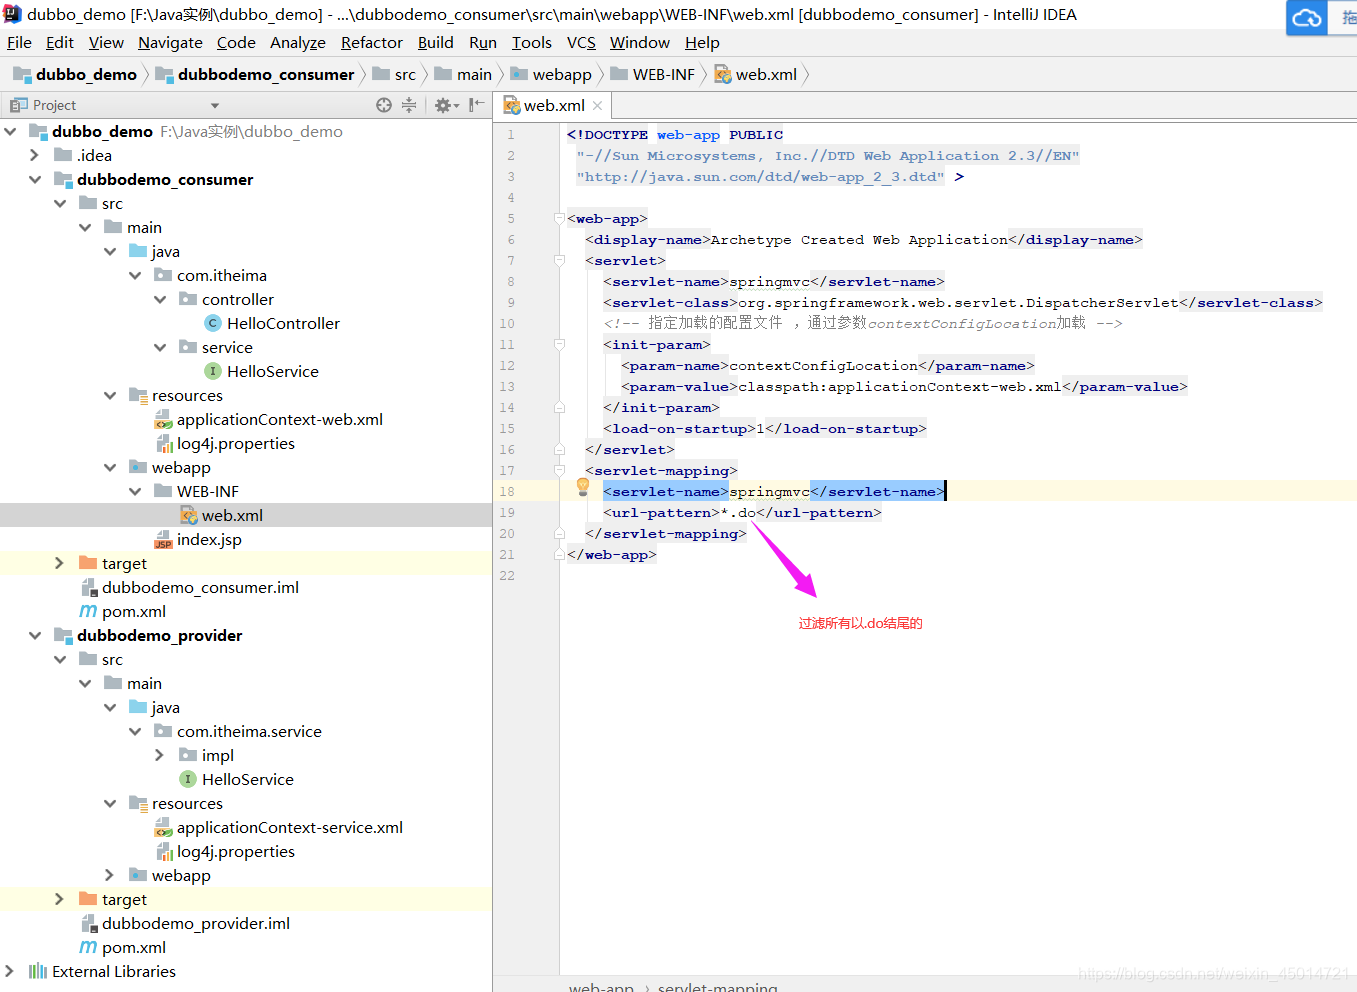Screen dimensions: 1357x992
Task: Hide the Project tool window icon
Action: point(477,105)
